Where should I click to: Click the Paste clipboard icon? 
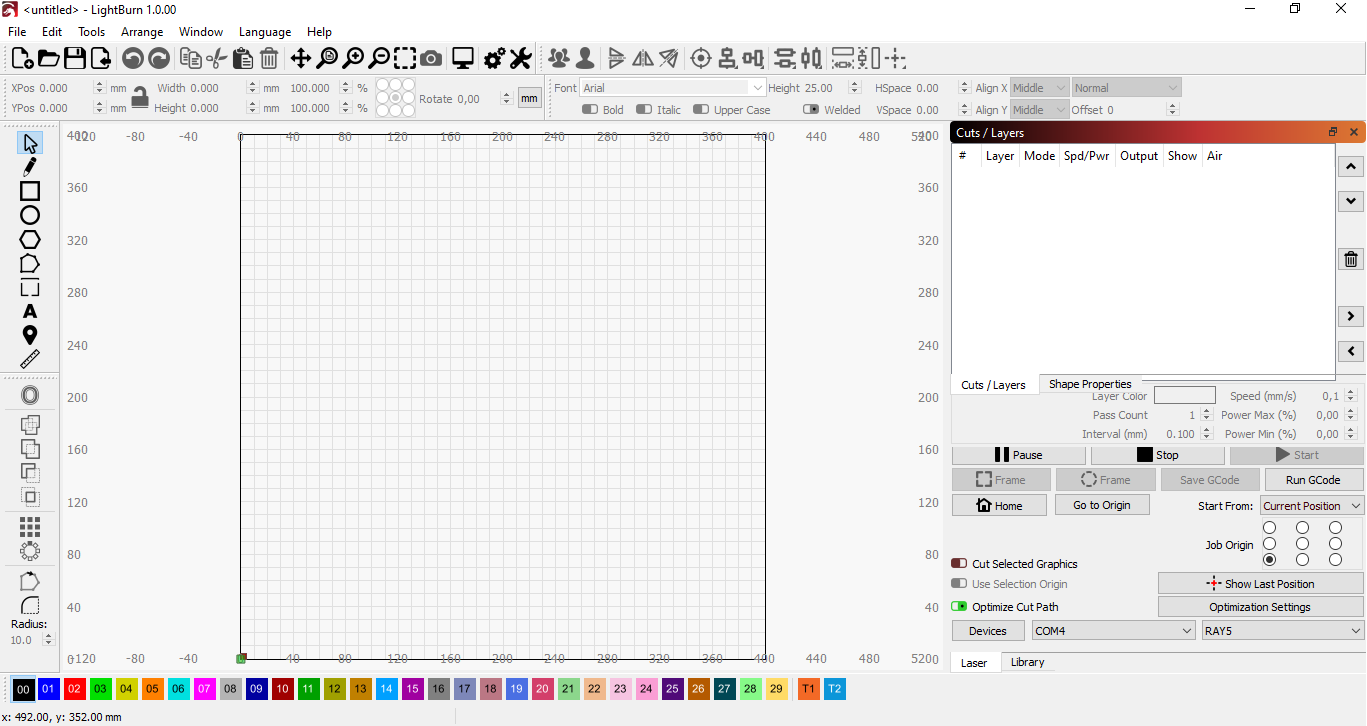point(242,58)
